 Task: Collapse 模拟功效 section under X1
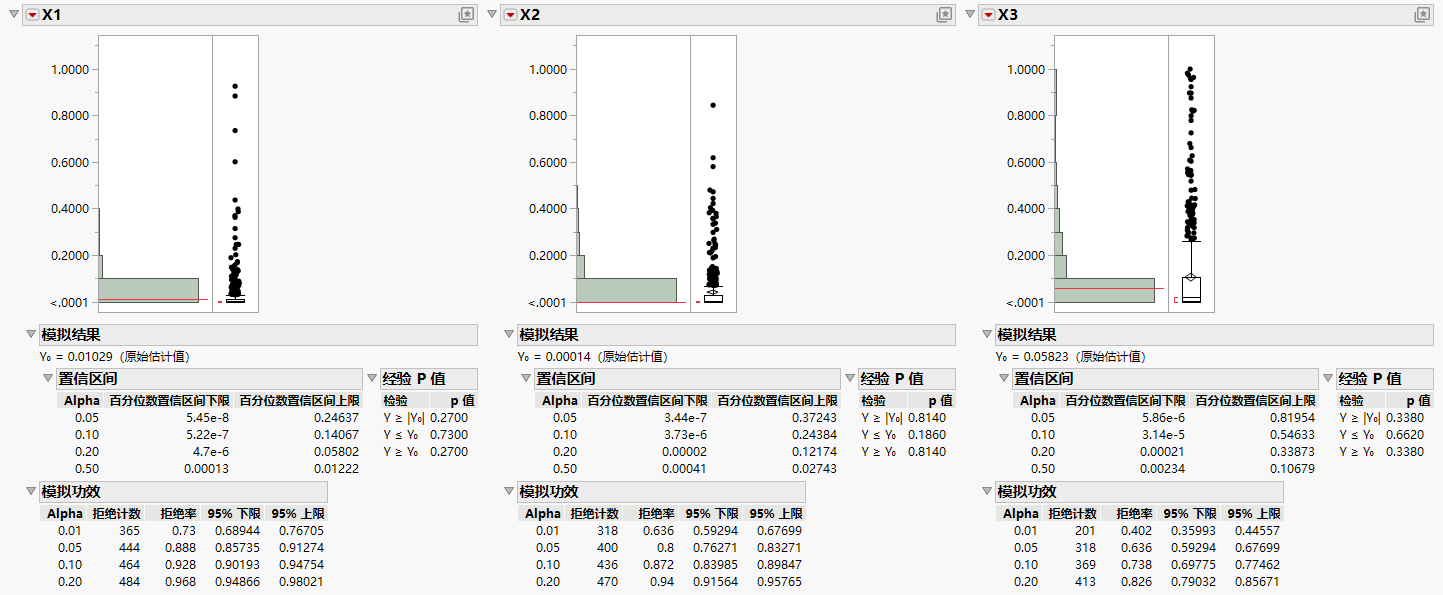(x=32, y=492)
